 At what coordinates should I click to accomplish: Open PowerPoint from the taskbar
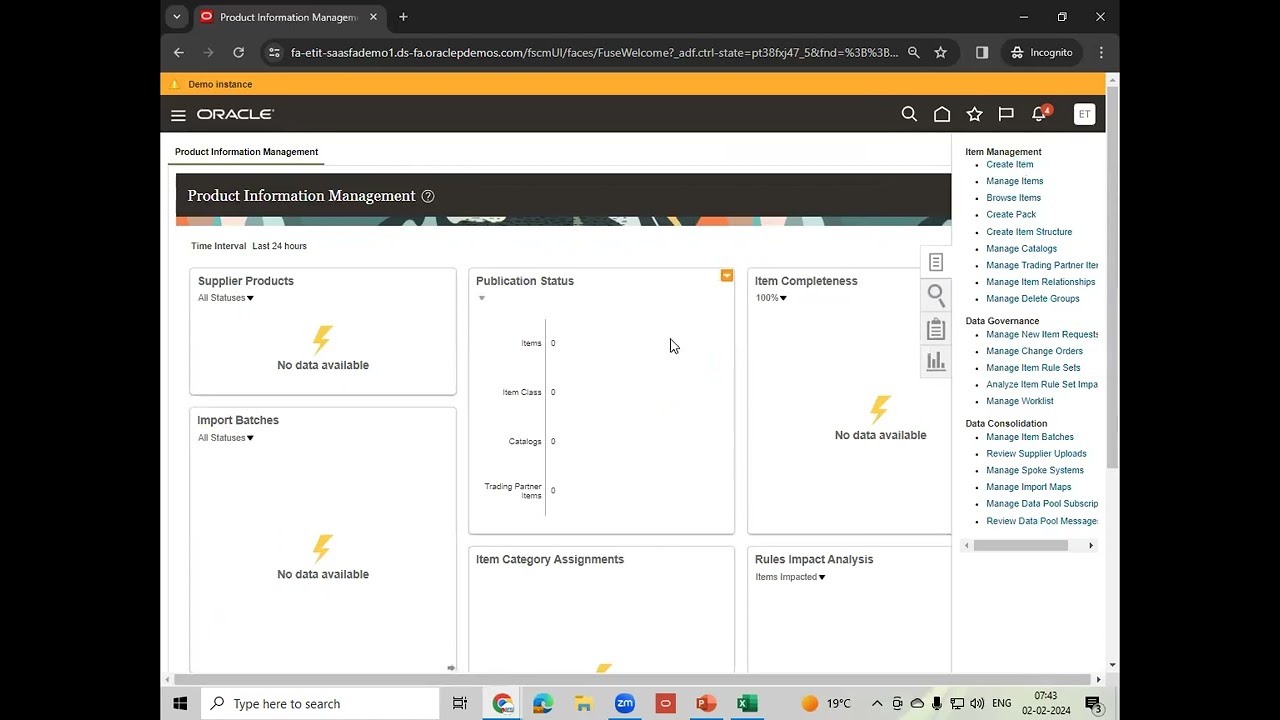click(x=706, y=704)
